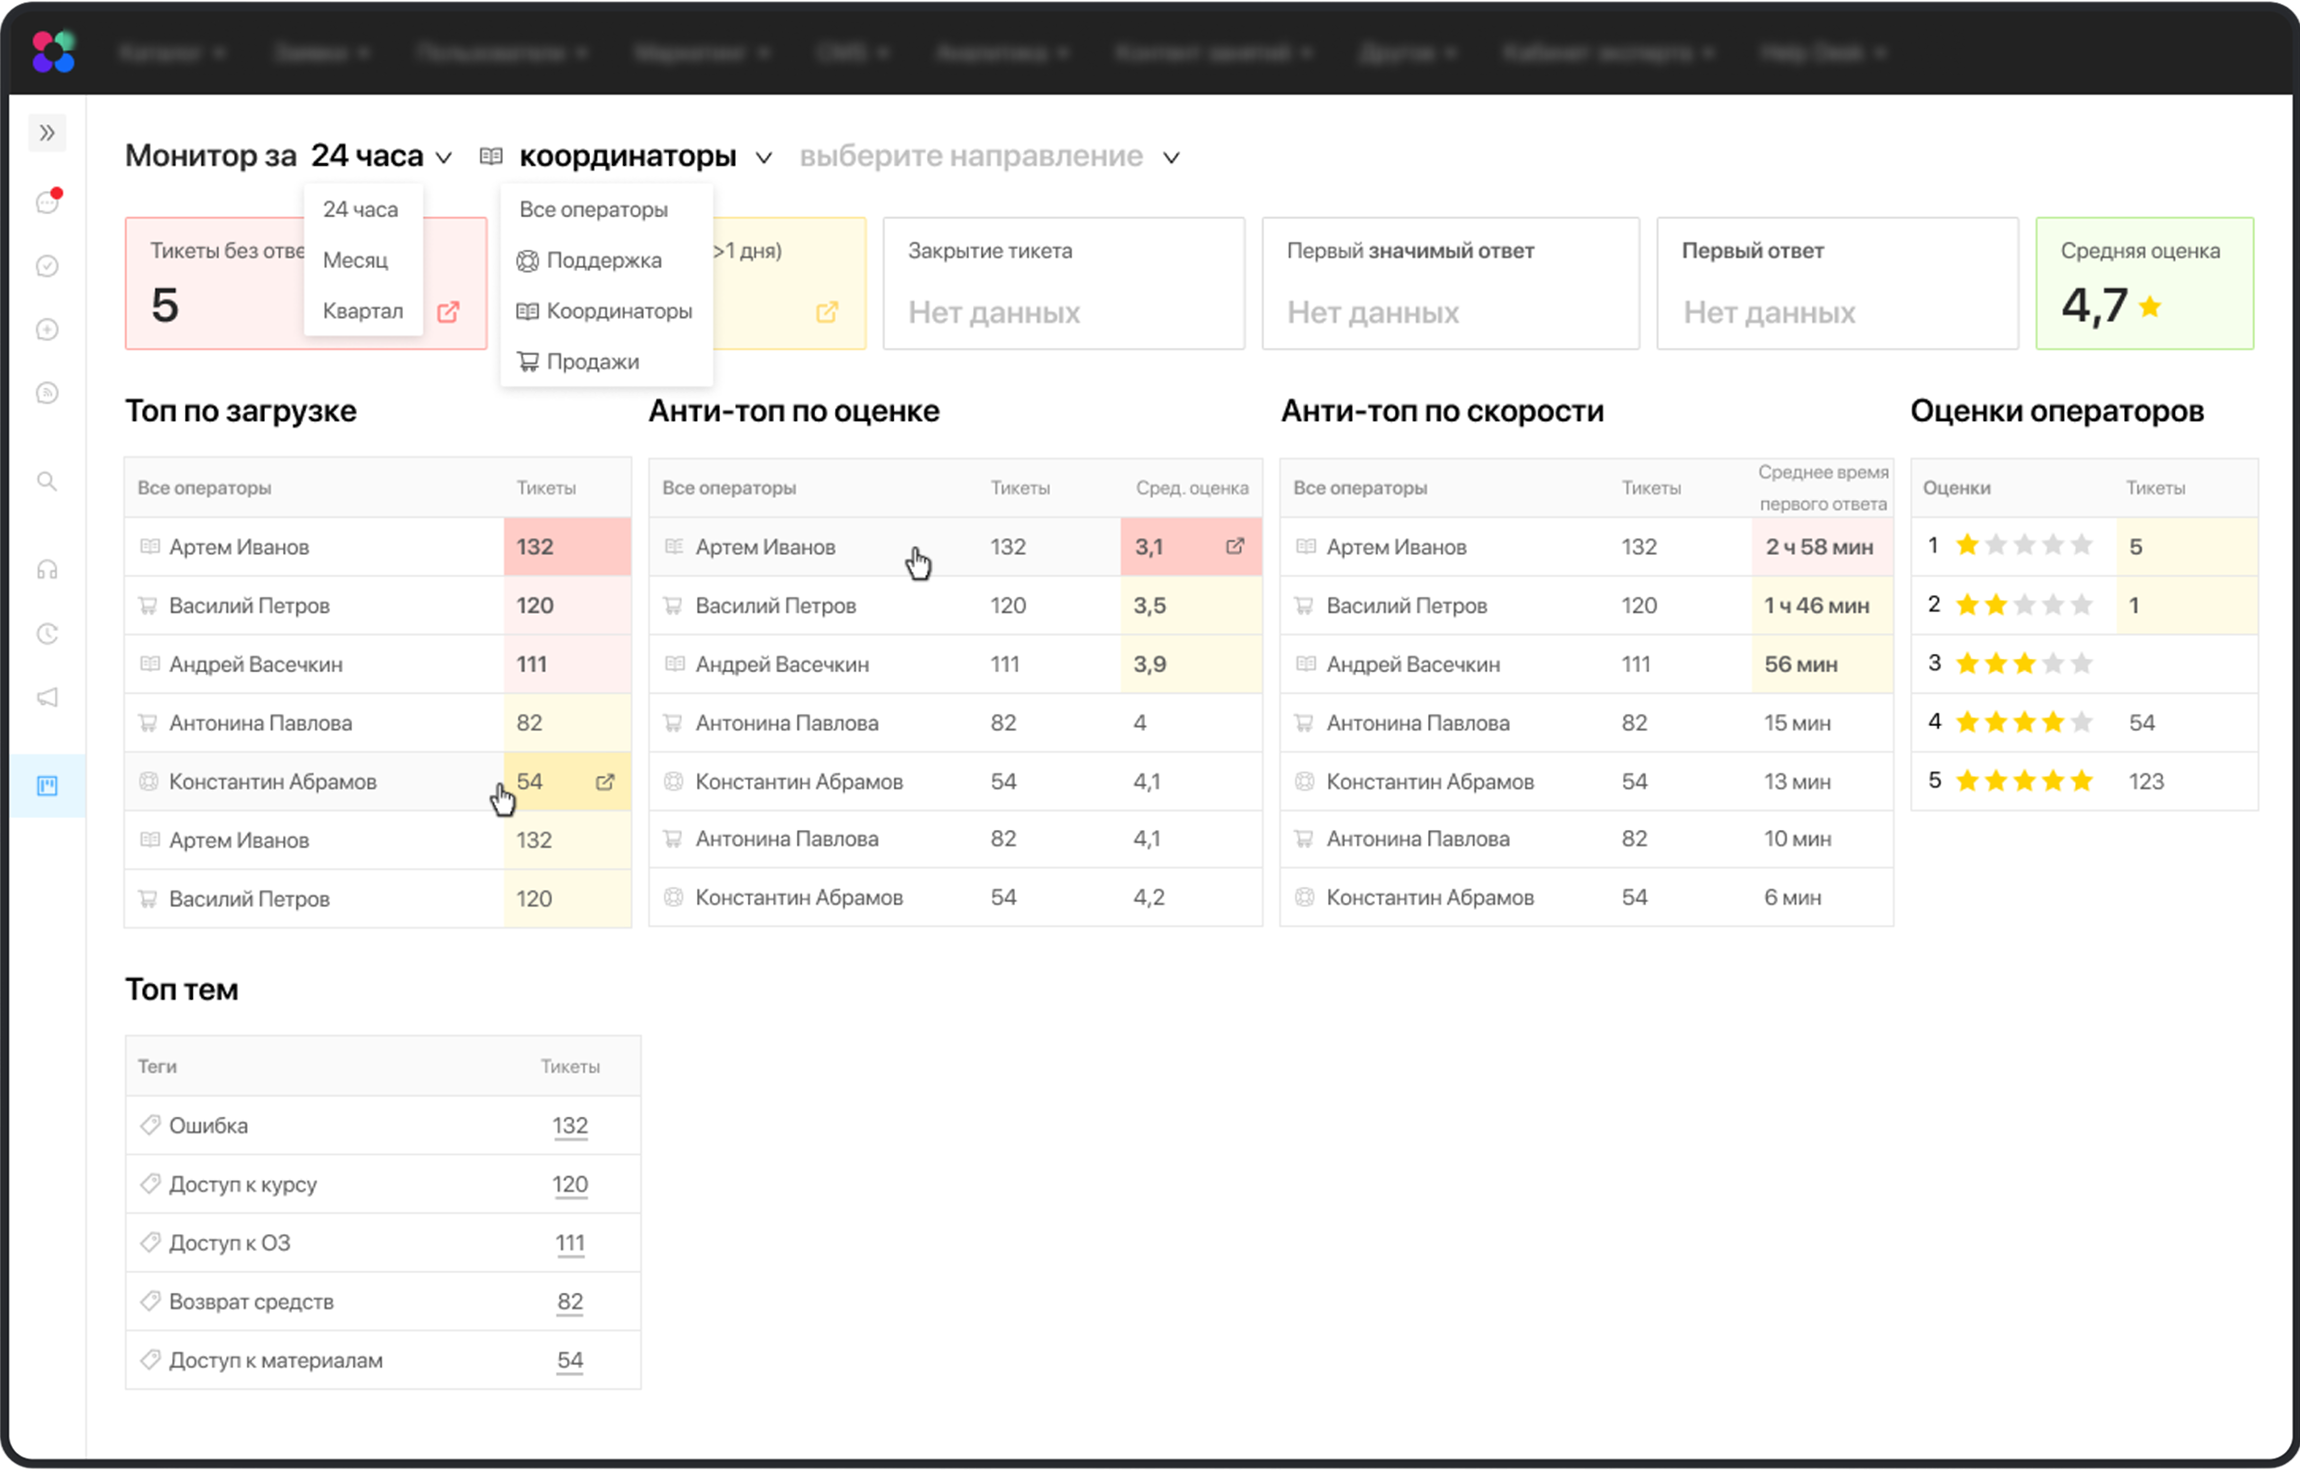This screenshot has height=1470, width=2300.
Task: Open external link beside 3,1 rating
Action: [1236, 546]
